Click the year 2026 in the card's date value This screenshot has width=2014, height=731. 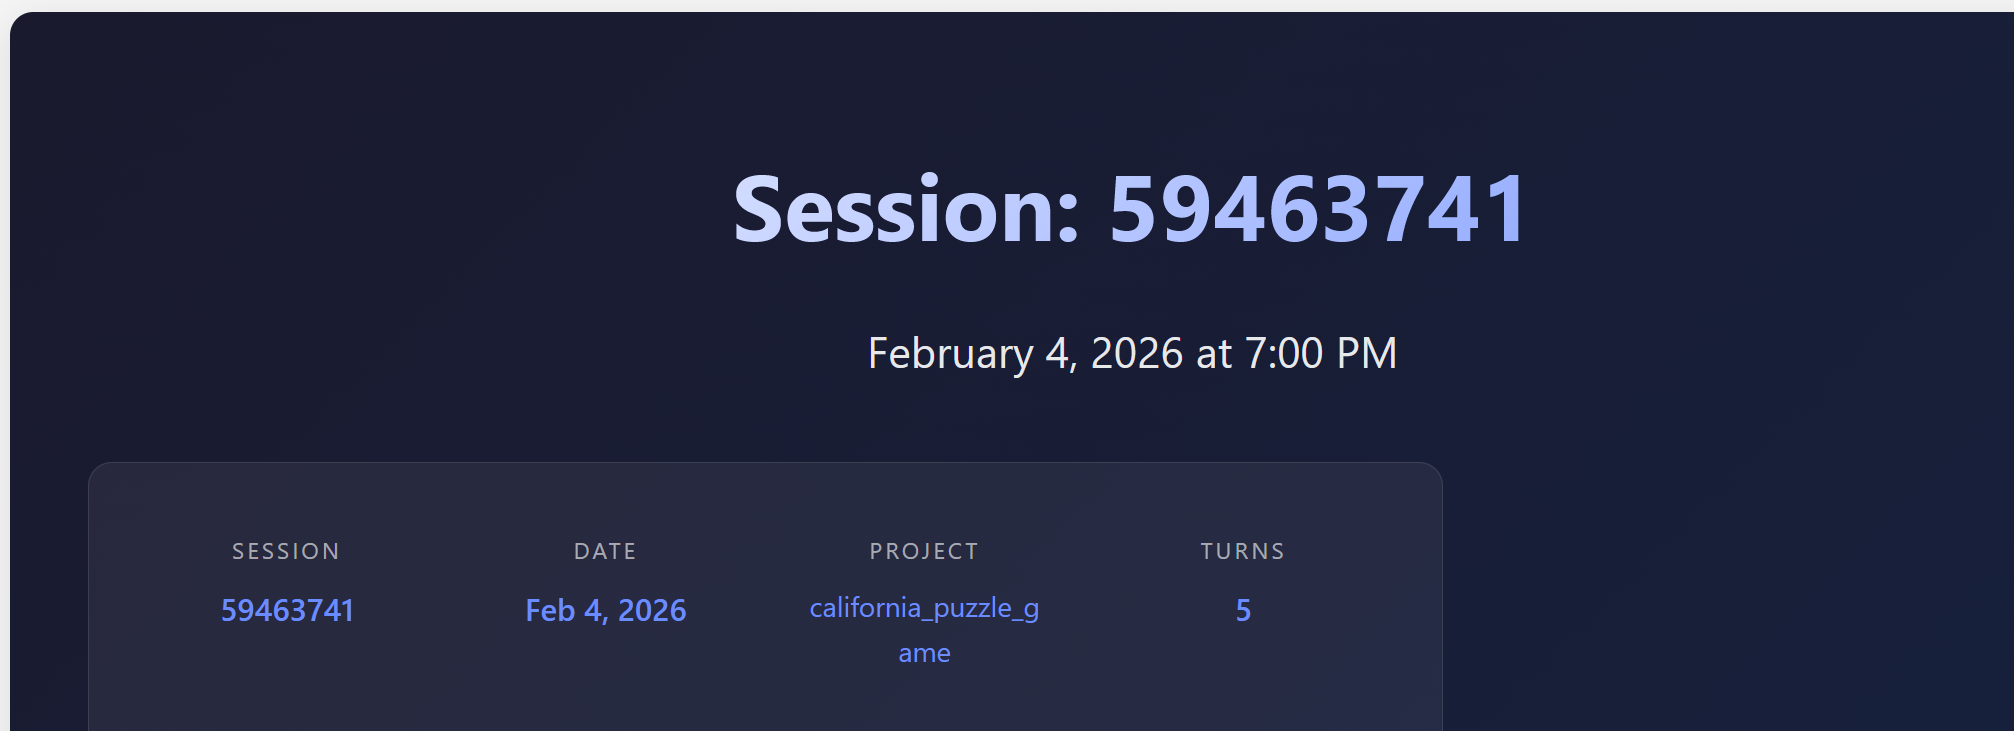652,611
